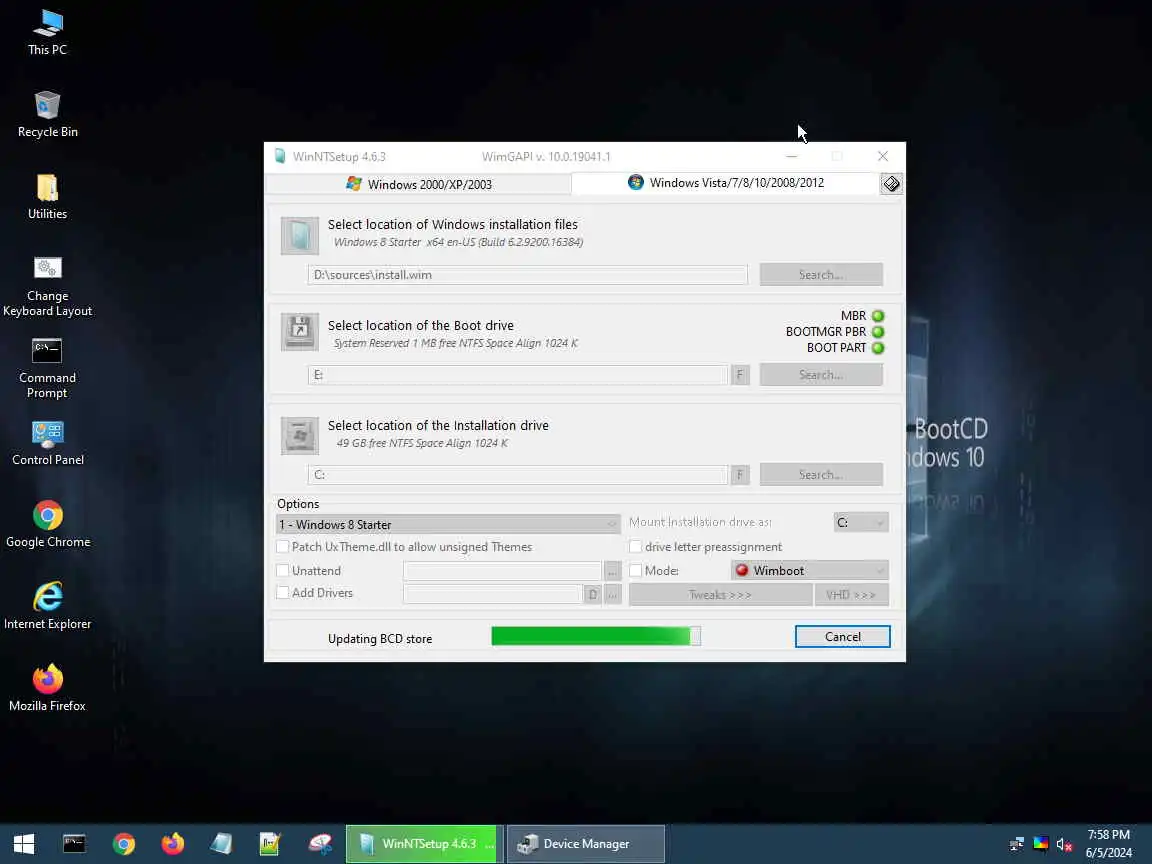Open the Utilities folder icon
Image resolution: width=1152 pixels, height=864 pixels.
click(x=48, y=197)
